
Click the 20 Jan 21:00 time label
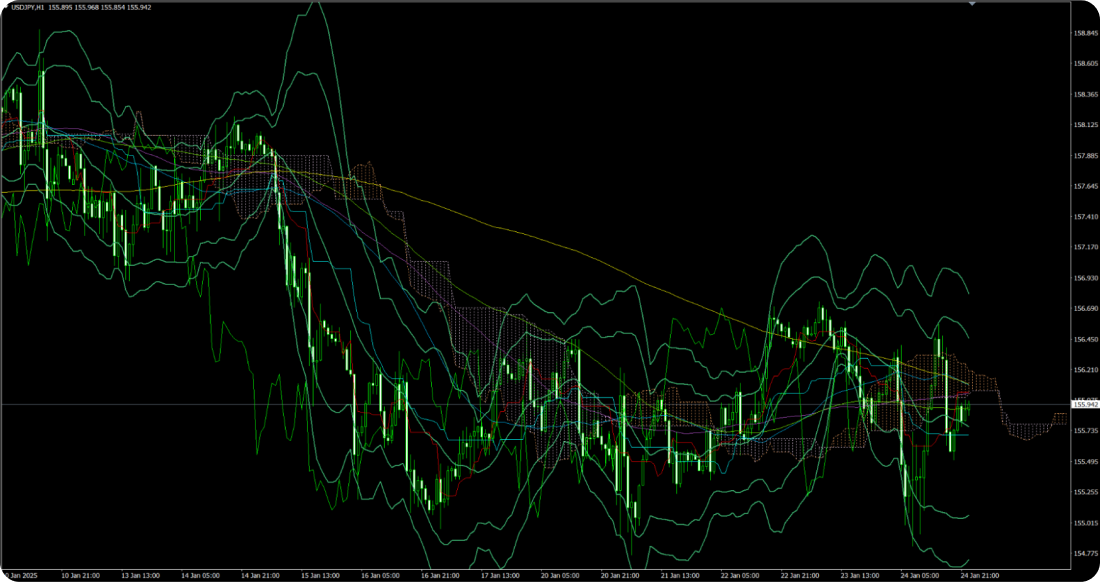point(620,576)
